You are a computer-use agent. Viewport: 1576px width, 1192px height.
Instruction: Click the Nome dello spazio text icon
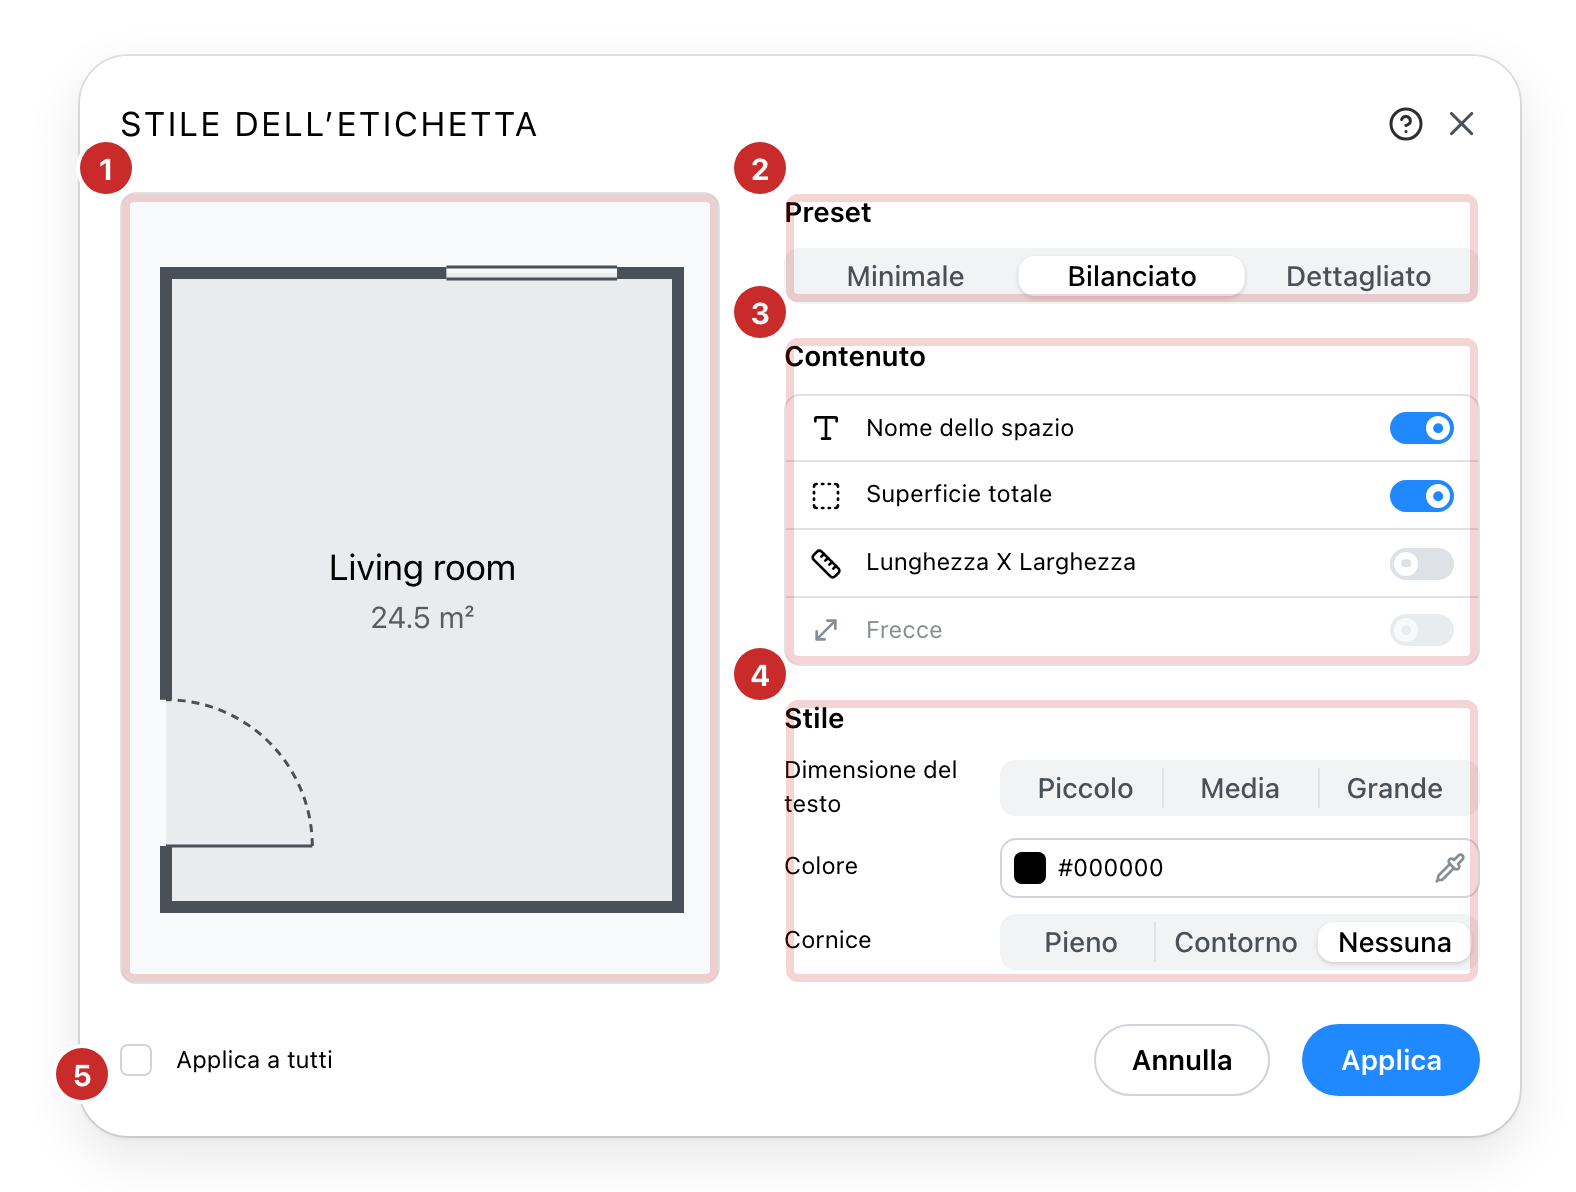point(825,428)
